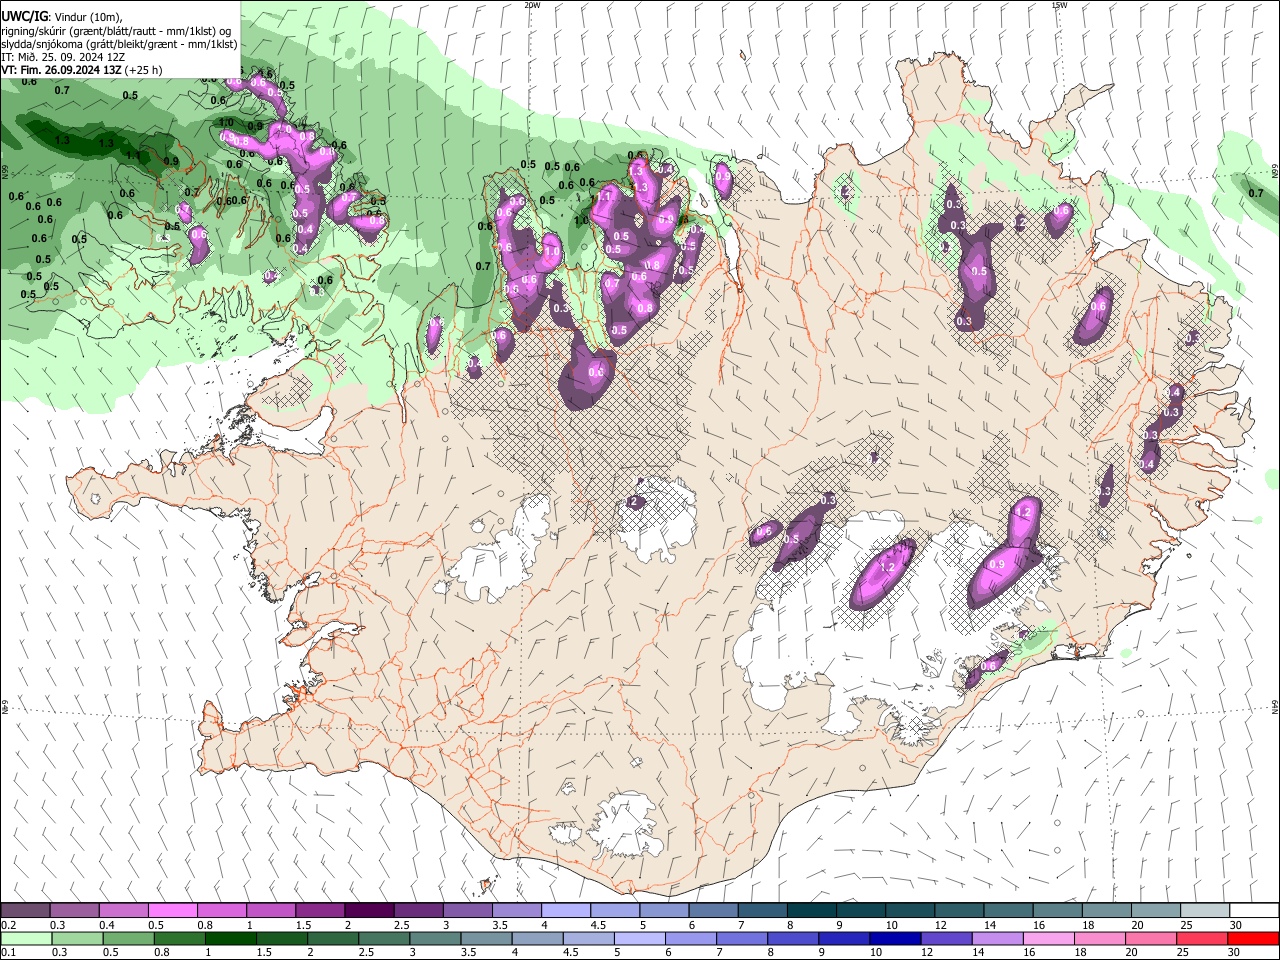Click the top-row bright pink 0.5 swatch

pos(172,911)
